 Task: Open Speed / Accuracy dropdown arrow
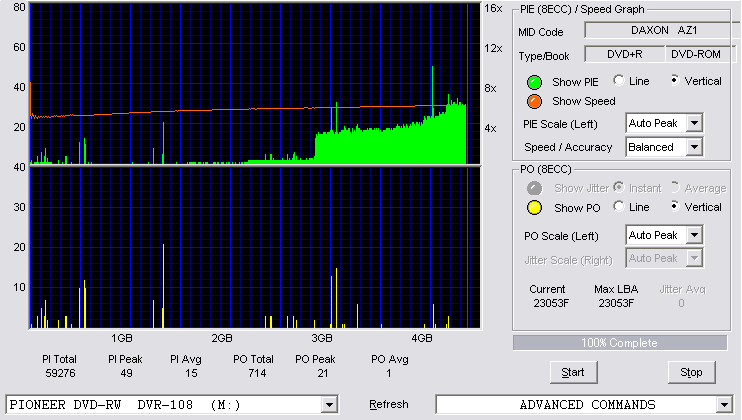click(x=694, y=147)
